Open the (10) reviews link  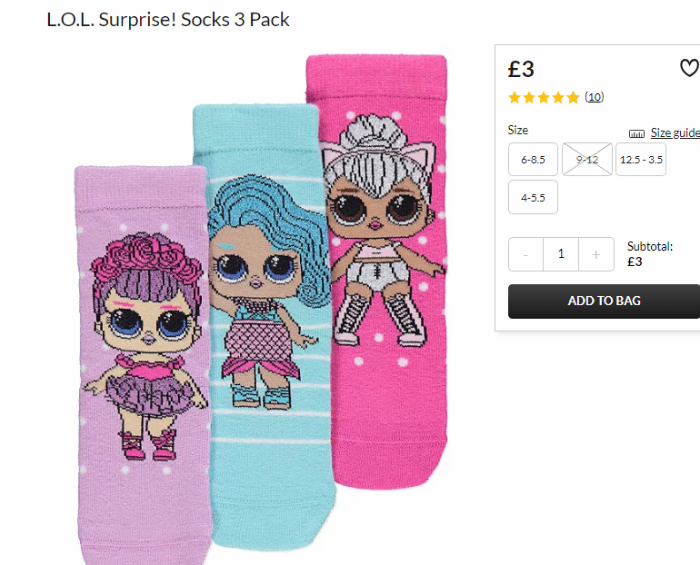tap(595, 97)
